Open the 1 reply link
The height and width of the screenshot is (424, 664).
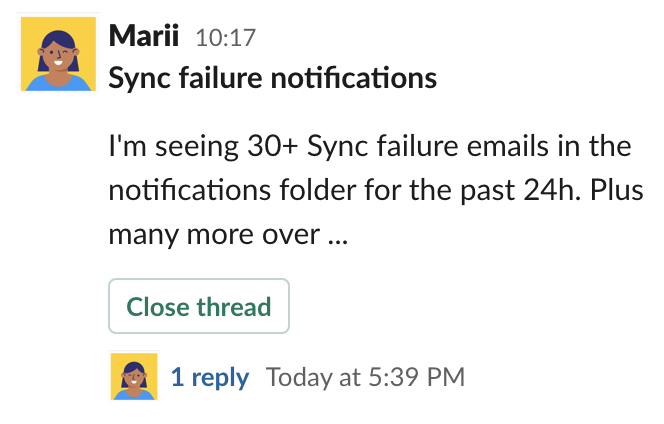[209, 377]
